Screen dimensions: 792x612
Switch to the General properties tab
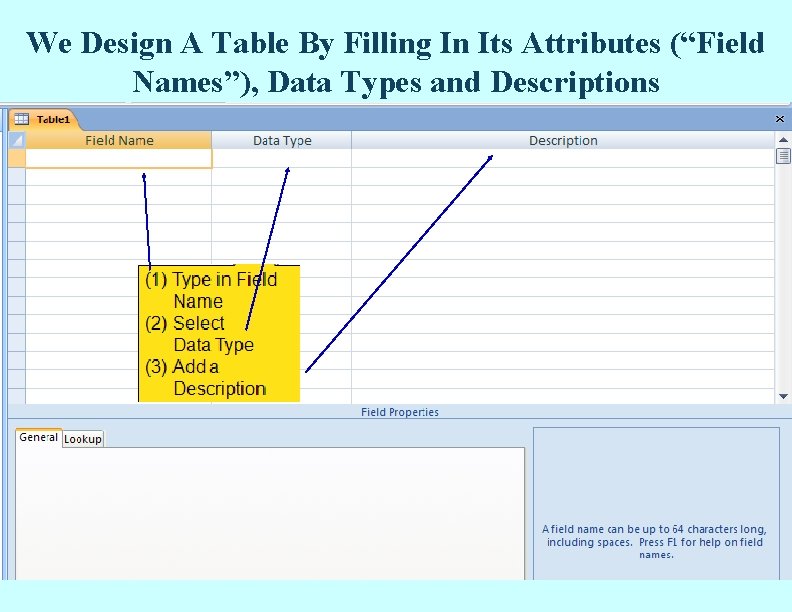tap(38, 437)
